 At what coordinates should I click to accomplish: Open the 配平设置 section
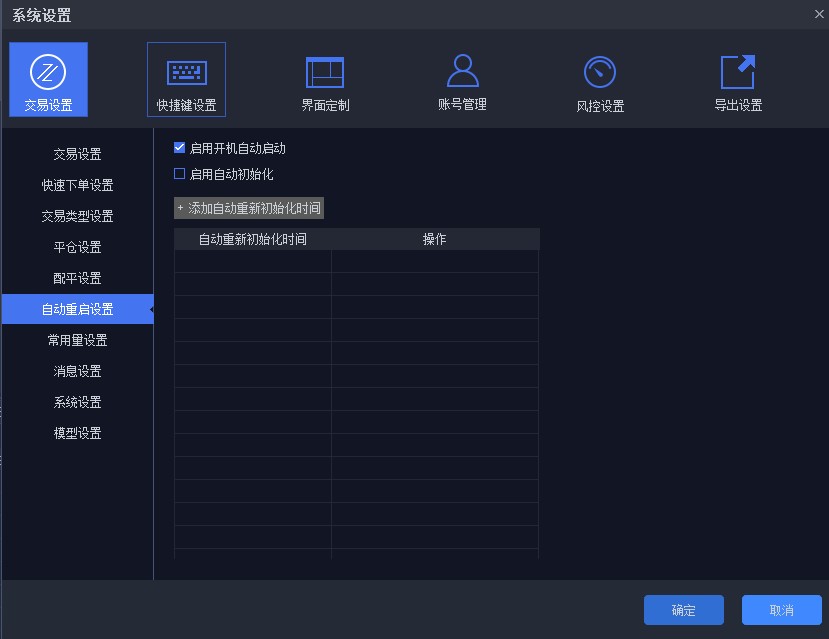pyautogui.click(x=77, y=278)
